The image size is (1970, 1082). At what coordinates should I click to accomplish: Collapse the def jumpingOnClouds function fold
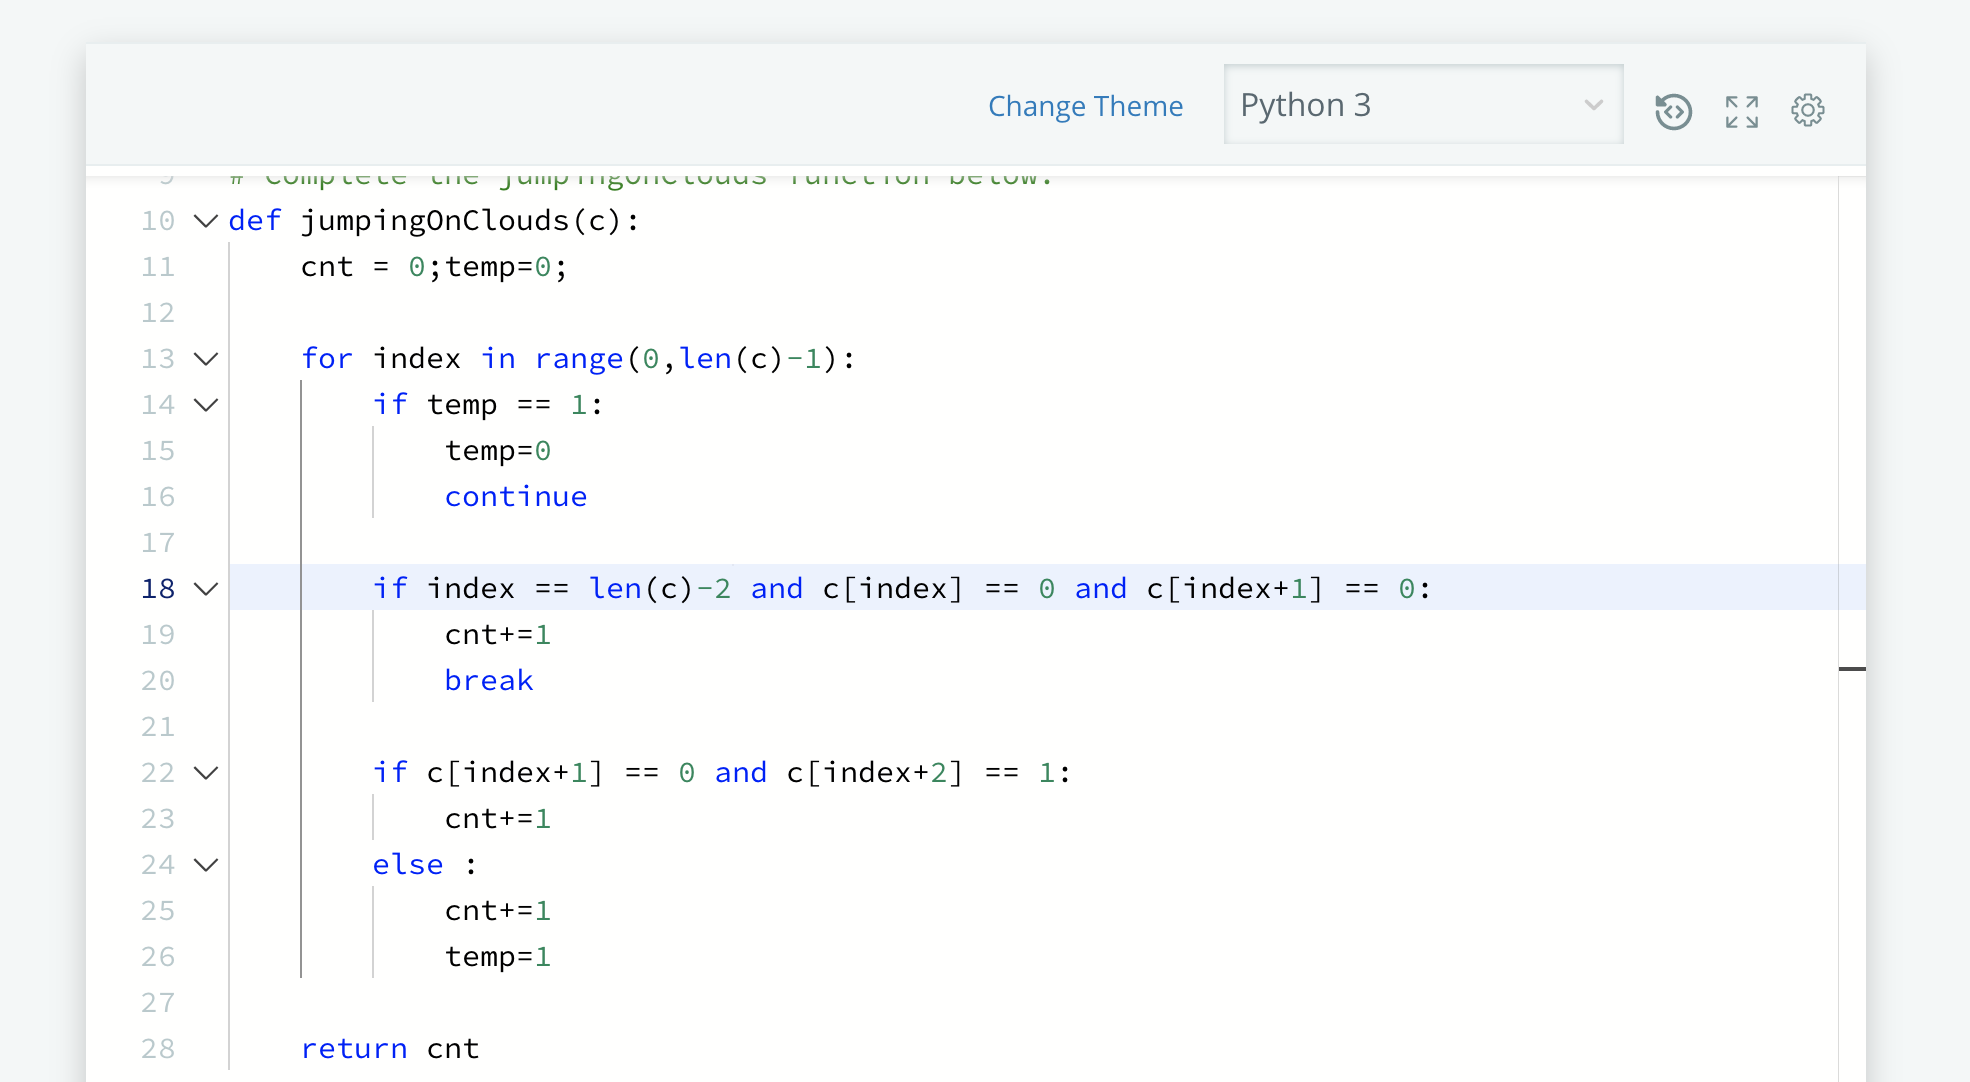click(206, 221)
